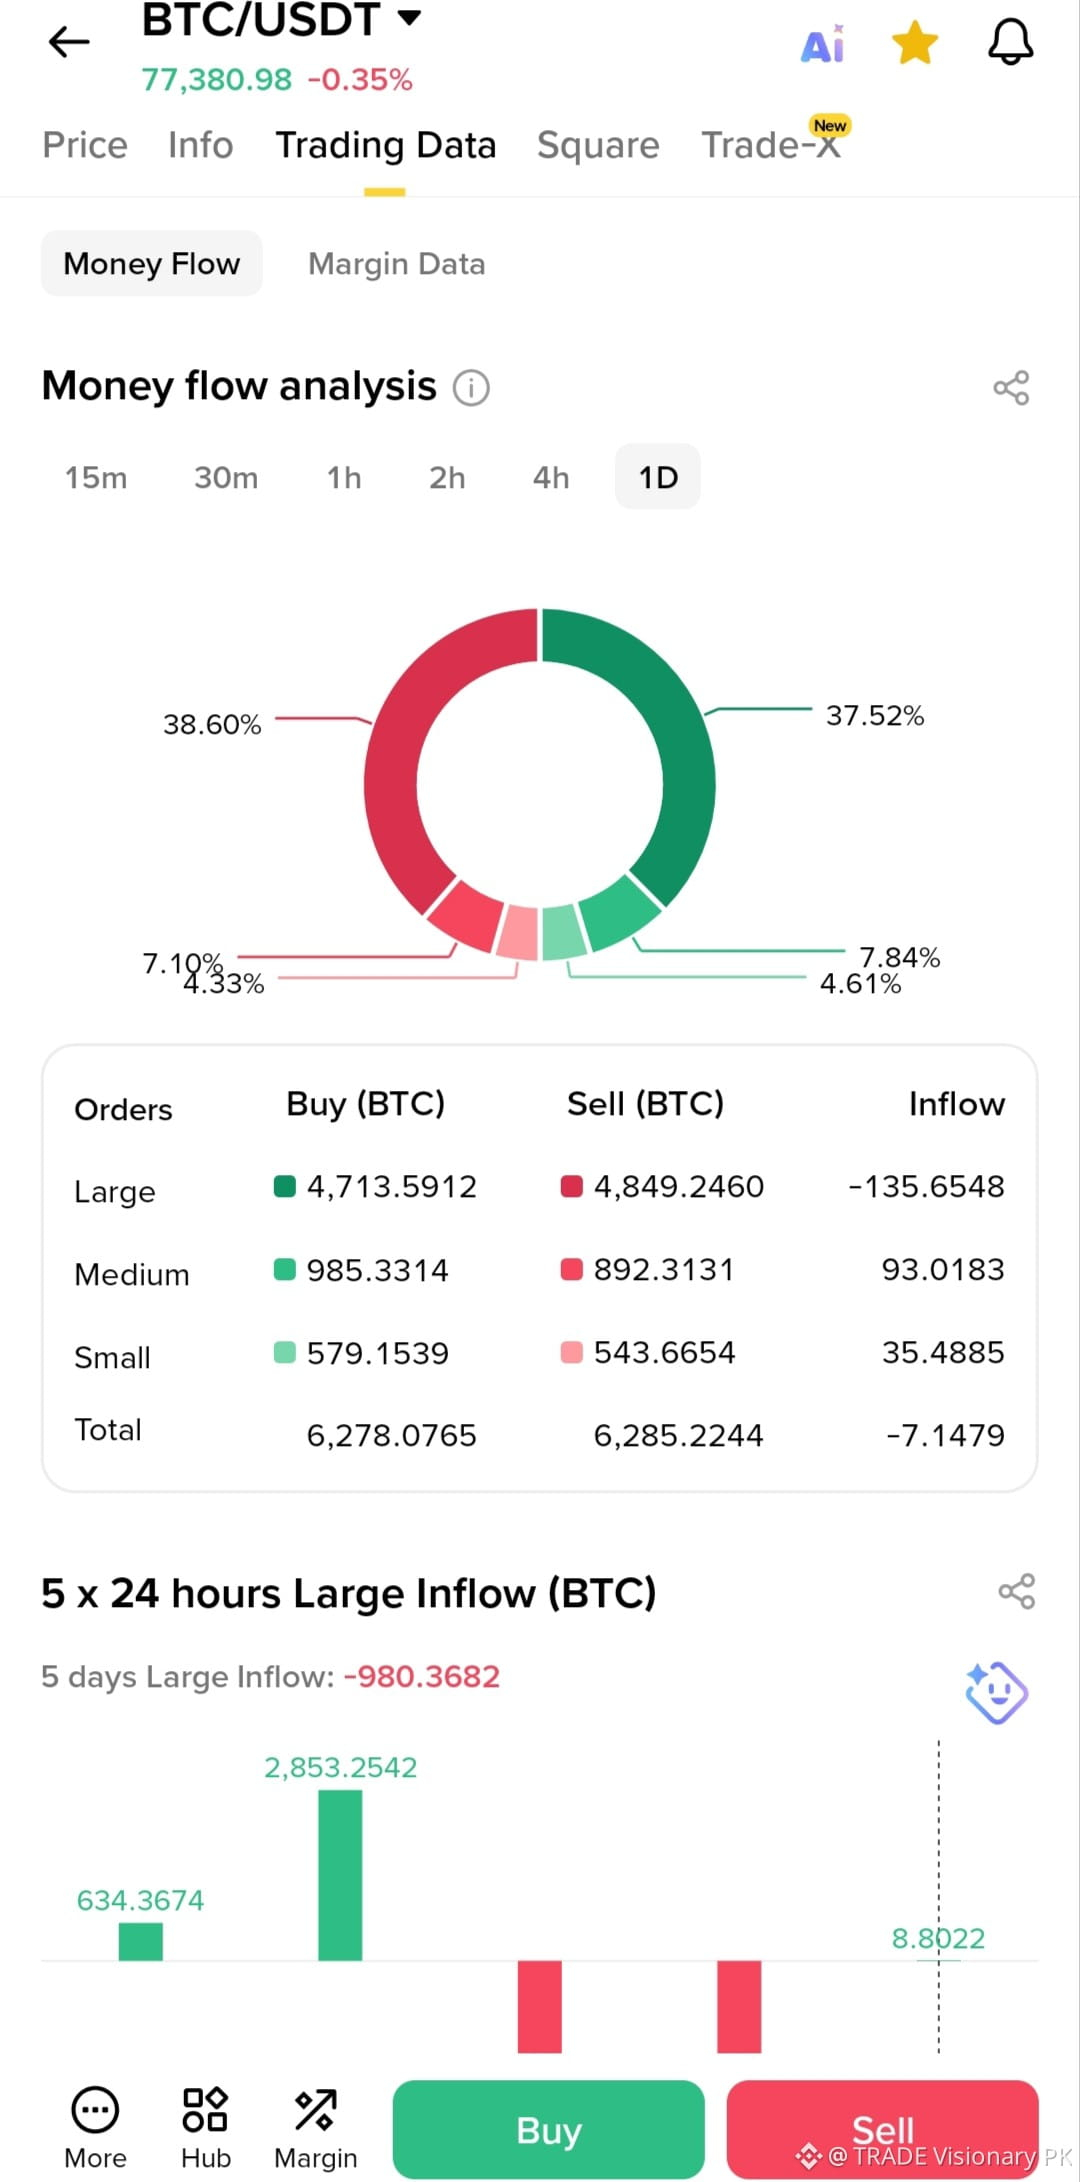This screenshot has width=1080, height=2182.
Task: Open the AI chat bot icon near inflow chart
Action: (996, 1692)
